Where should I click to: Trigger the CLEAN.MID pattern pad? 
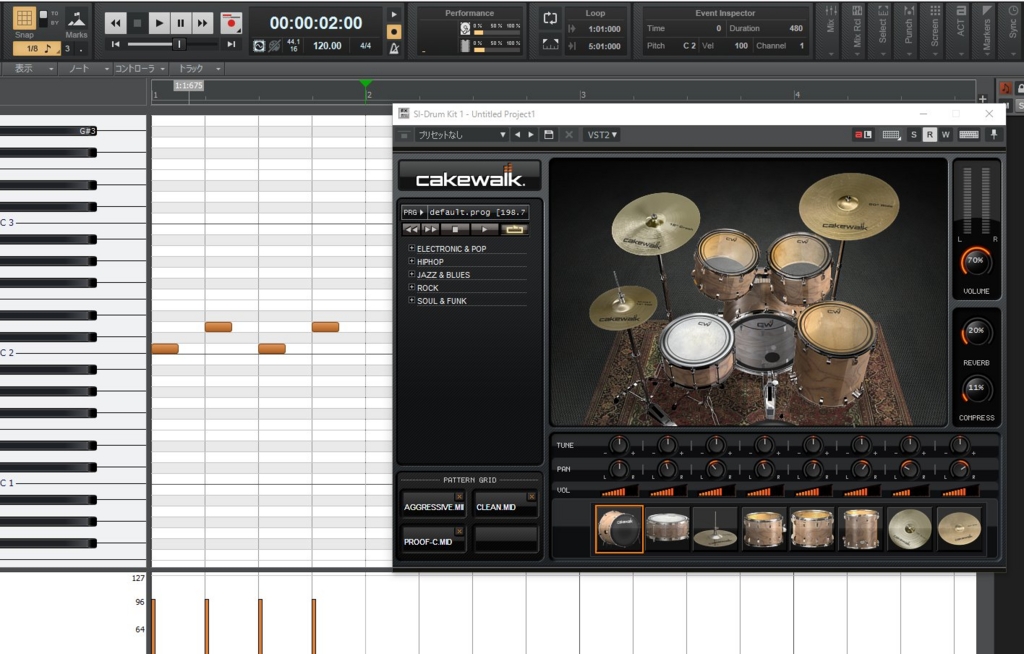coord(505,504)
